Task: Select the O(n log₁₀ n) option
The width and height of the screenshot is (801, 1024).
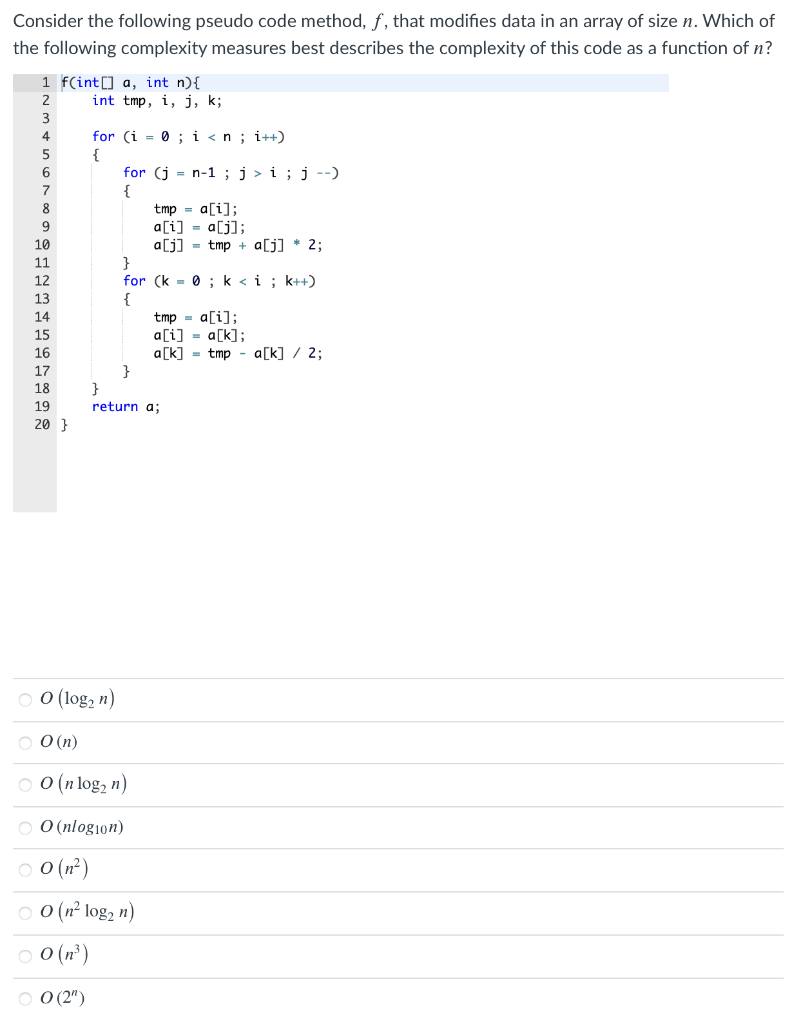Action: pyautogui.click(x=24, y=827)
